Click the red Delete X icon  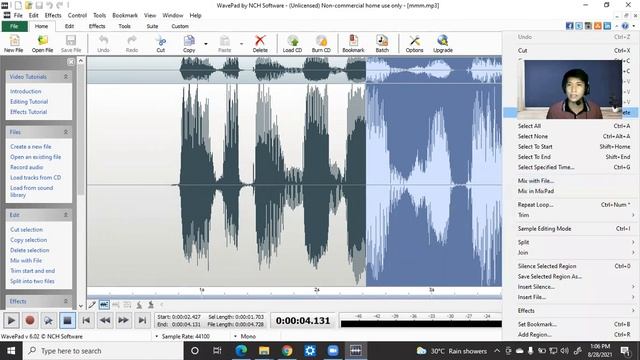[x=260, y=43]
